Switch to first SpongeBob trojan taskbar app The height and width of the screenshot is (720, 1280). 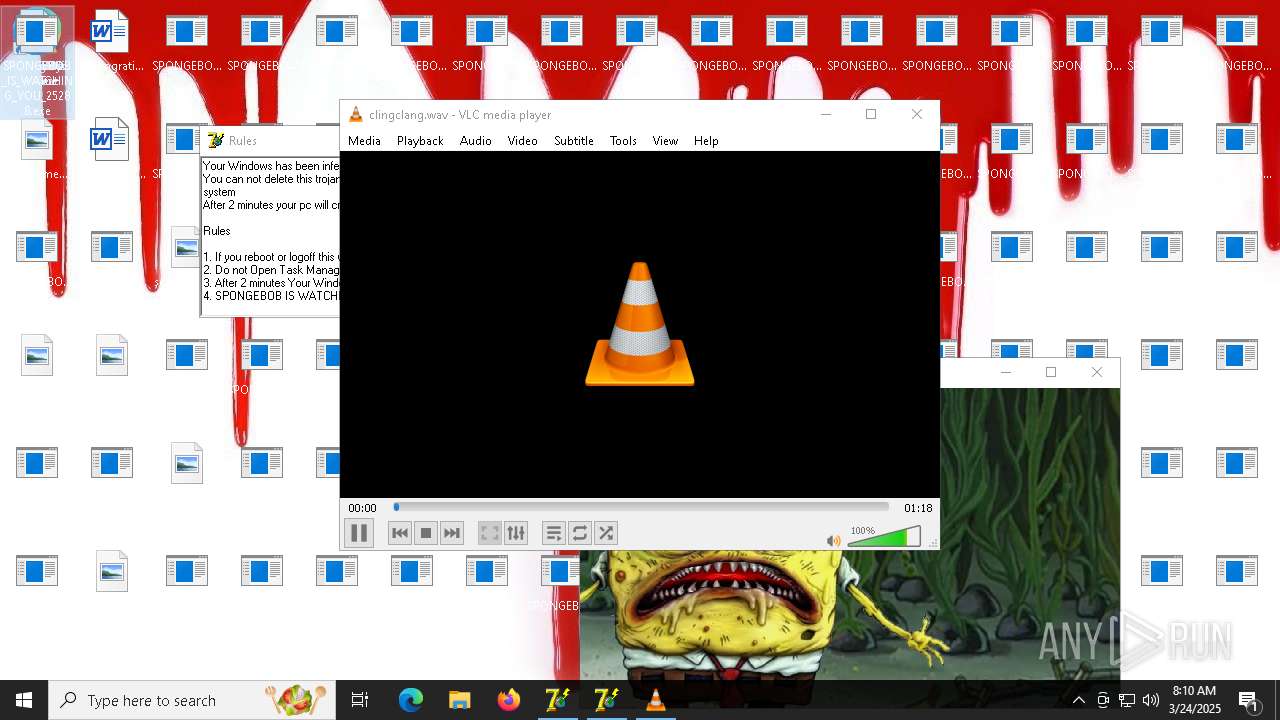[x=557, y=700]
